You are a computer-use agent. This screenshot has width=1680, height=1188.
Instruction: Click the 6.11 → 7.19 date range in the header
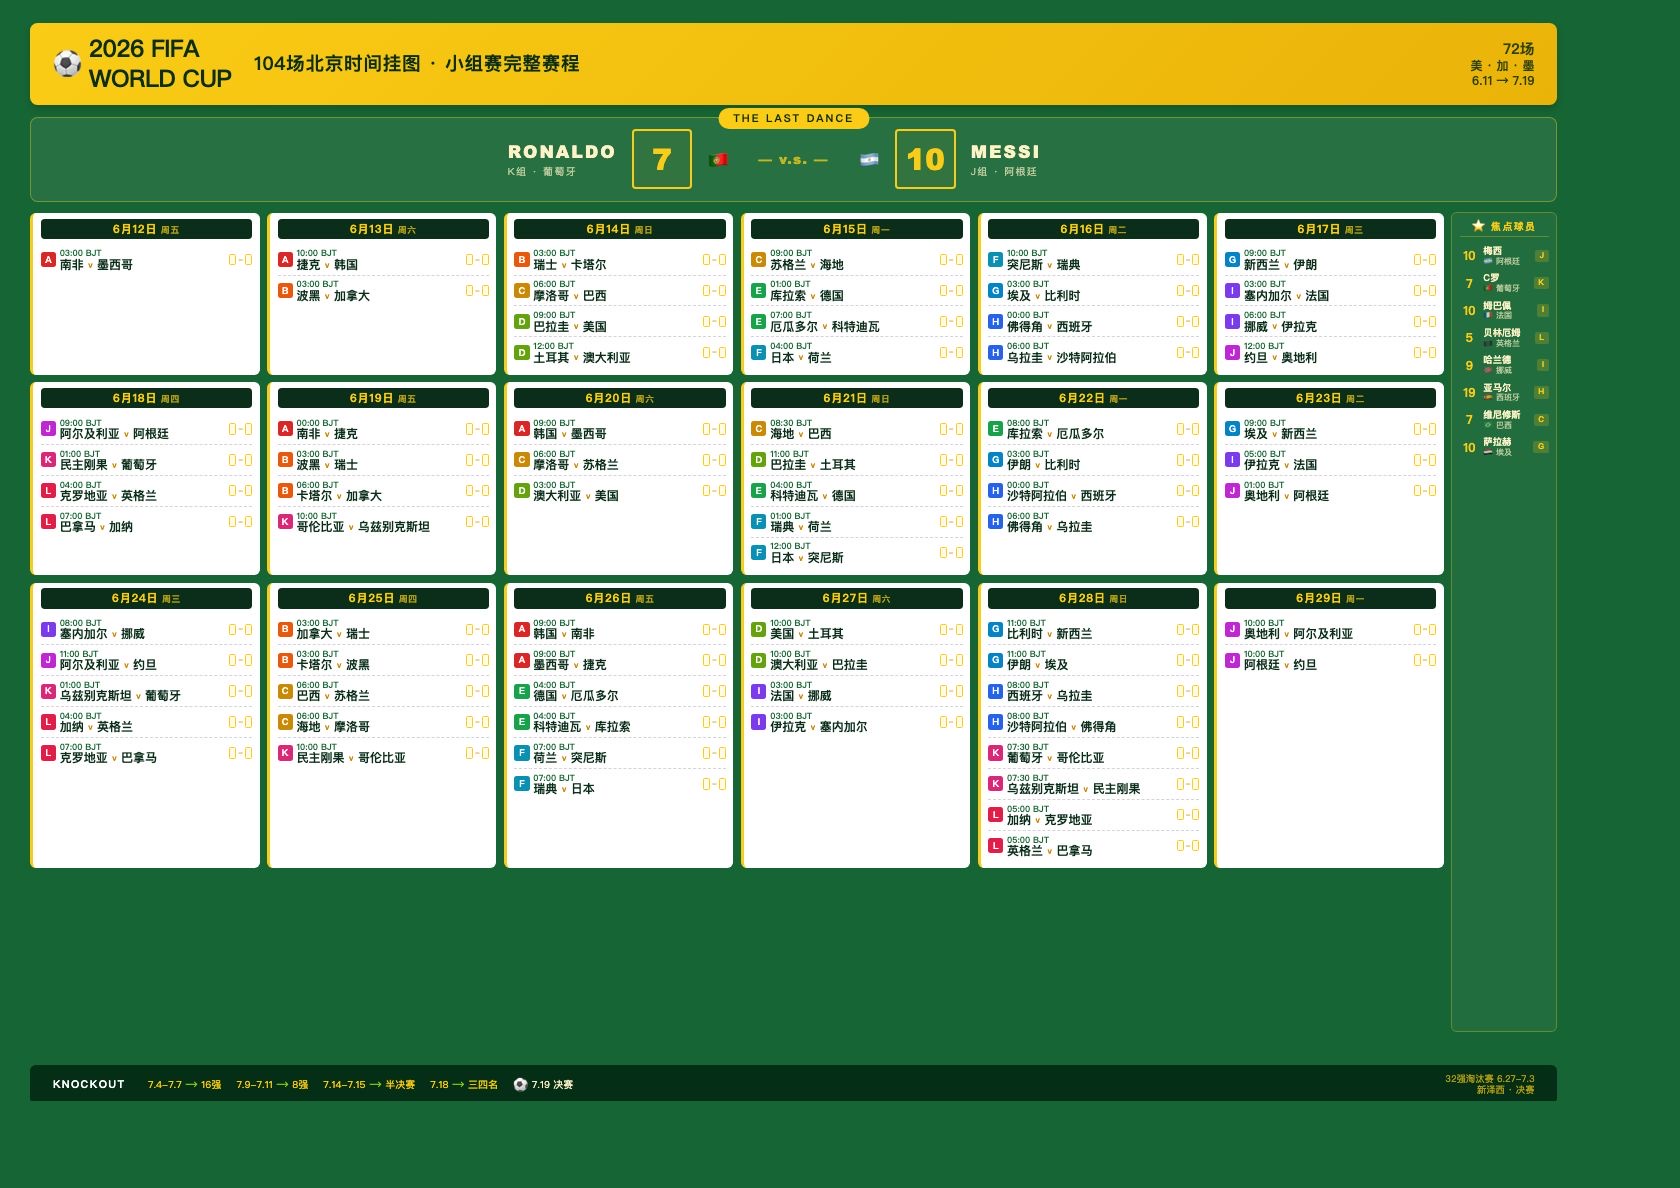pyautogui.click(x=1502, y=81)
